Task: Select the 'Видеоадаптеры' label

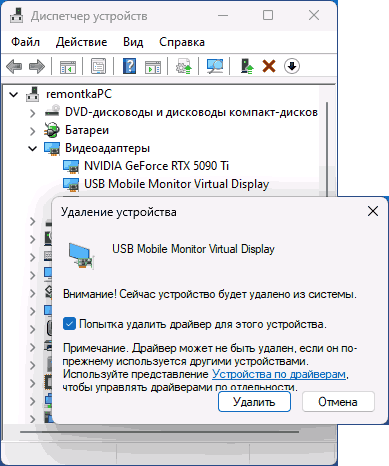Action: 107,148
